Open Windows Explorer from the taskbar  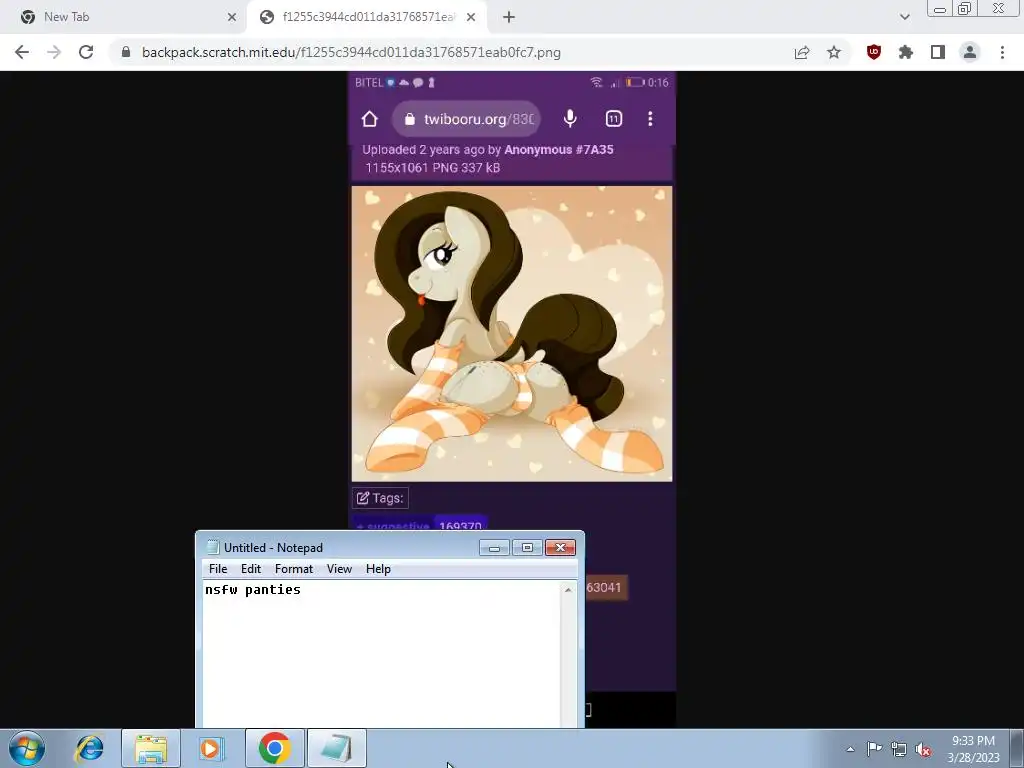tap(151, 748)
